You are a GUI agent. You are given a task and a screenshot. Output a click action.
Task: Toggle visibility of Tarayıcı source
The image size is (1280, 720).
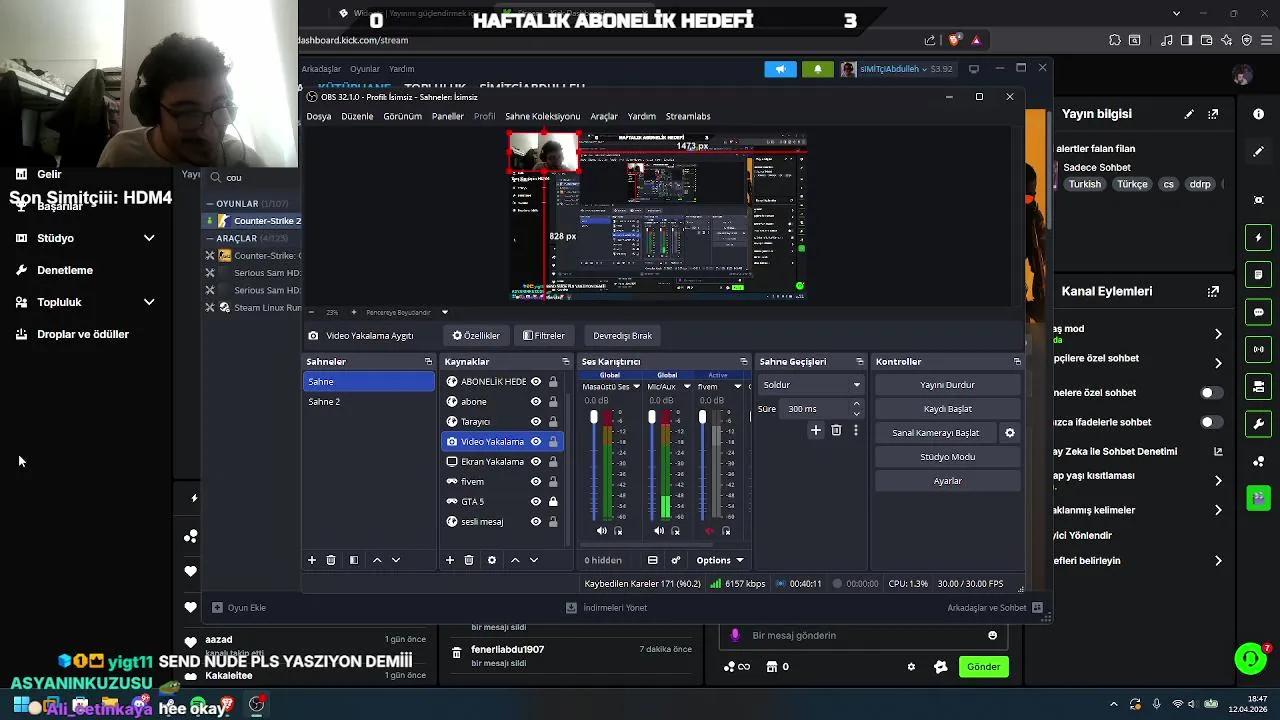536,421
